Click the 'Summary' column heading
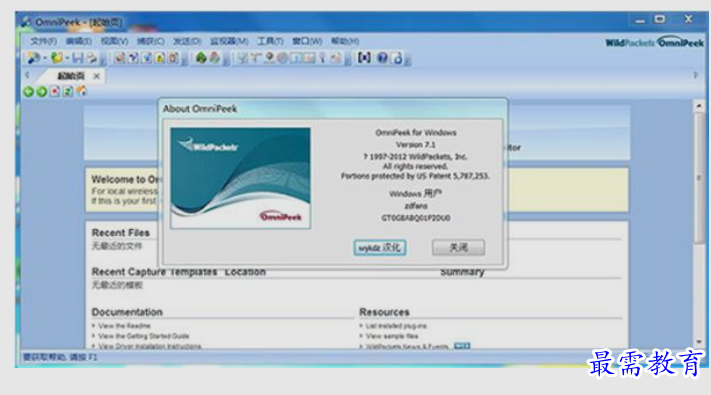Image resolution: width=711 pixels, height=395 pixels. coord(463,273)
